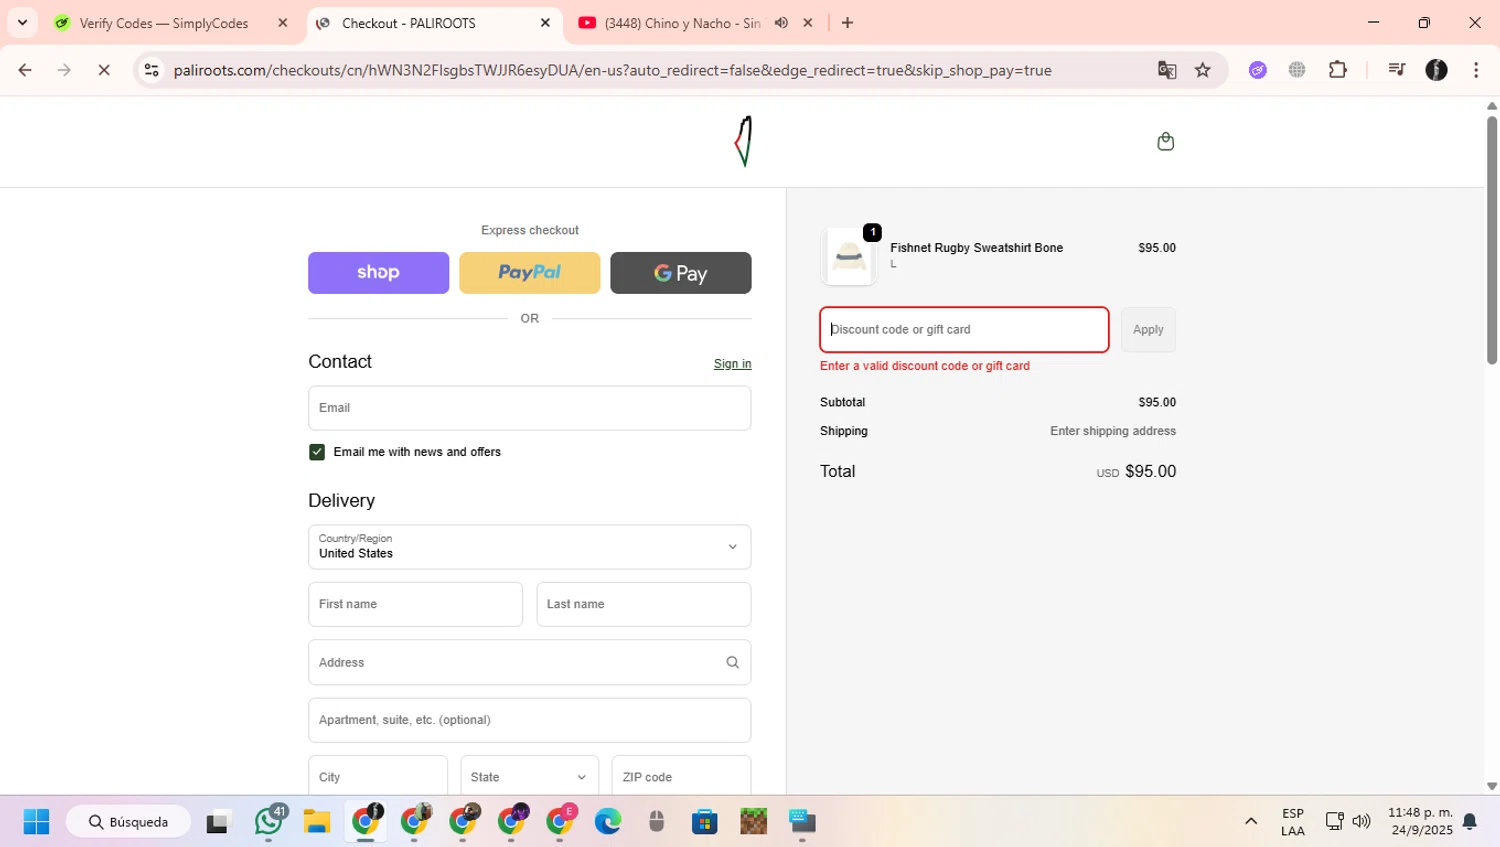Open Microsoft Edge from taskbar
1500x847 pixels.
pyautogui.click(x=608, y=822)
